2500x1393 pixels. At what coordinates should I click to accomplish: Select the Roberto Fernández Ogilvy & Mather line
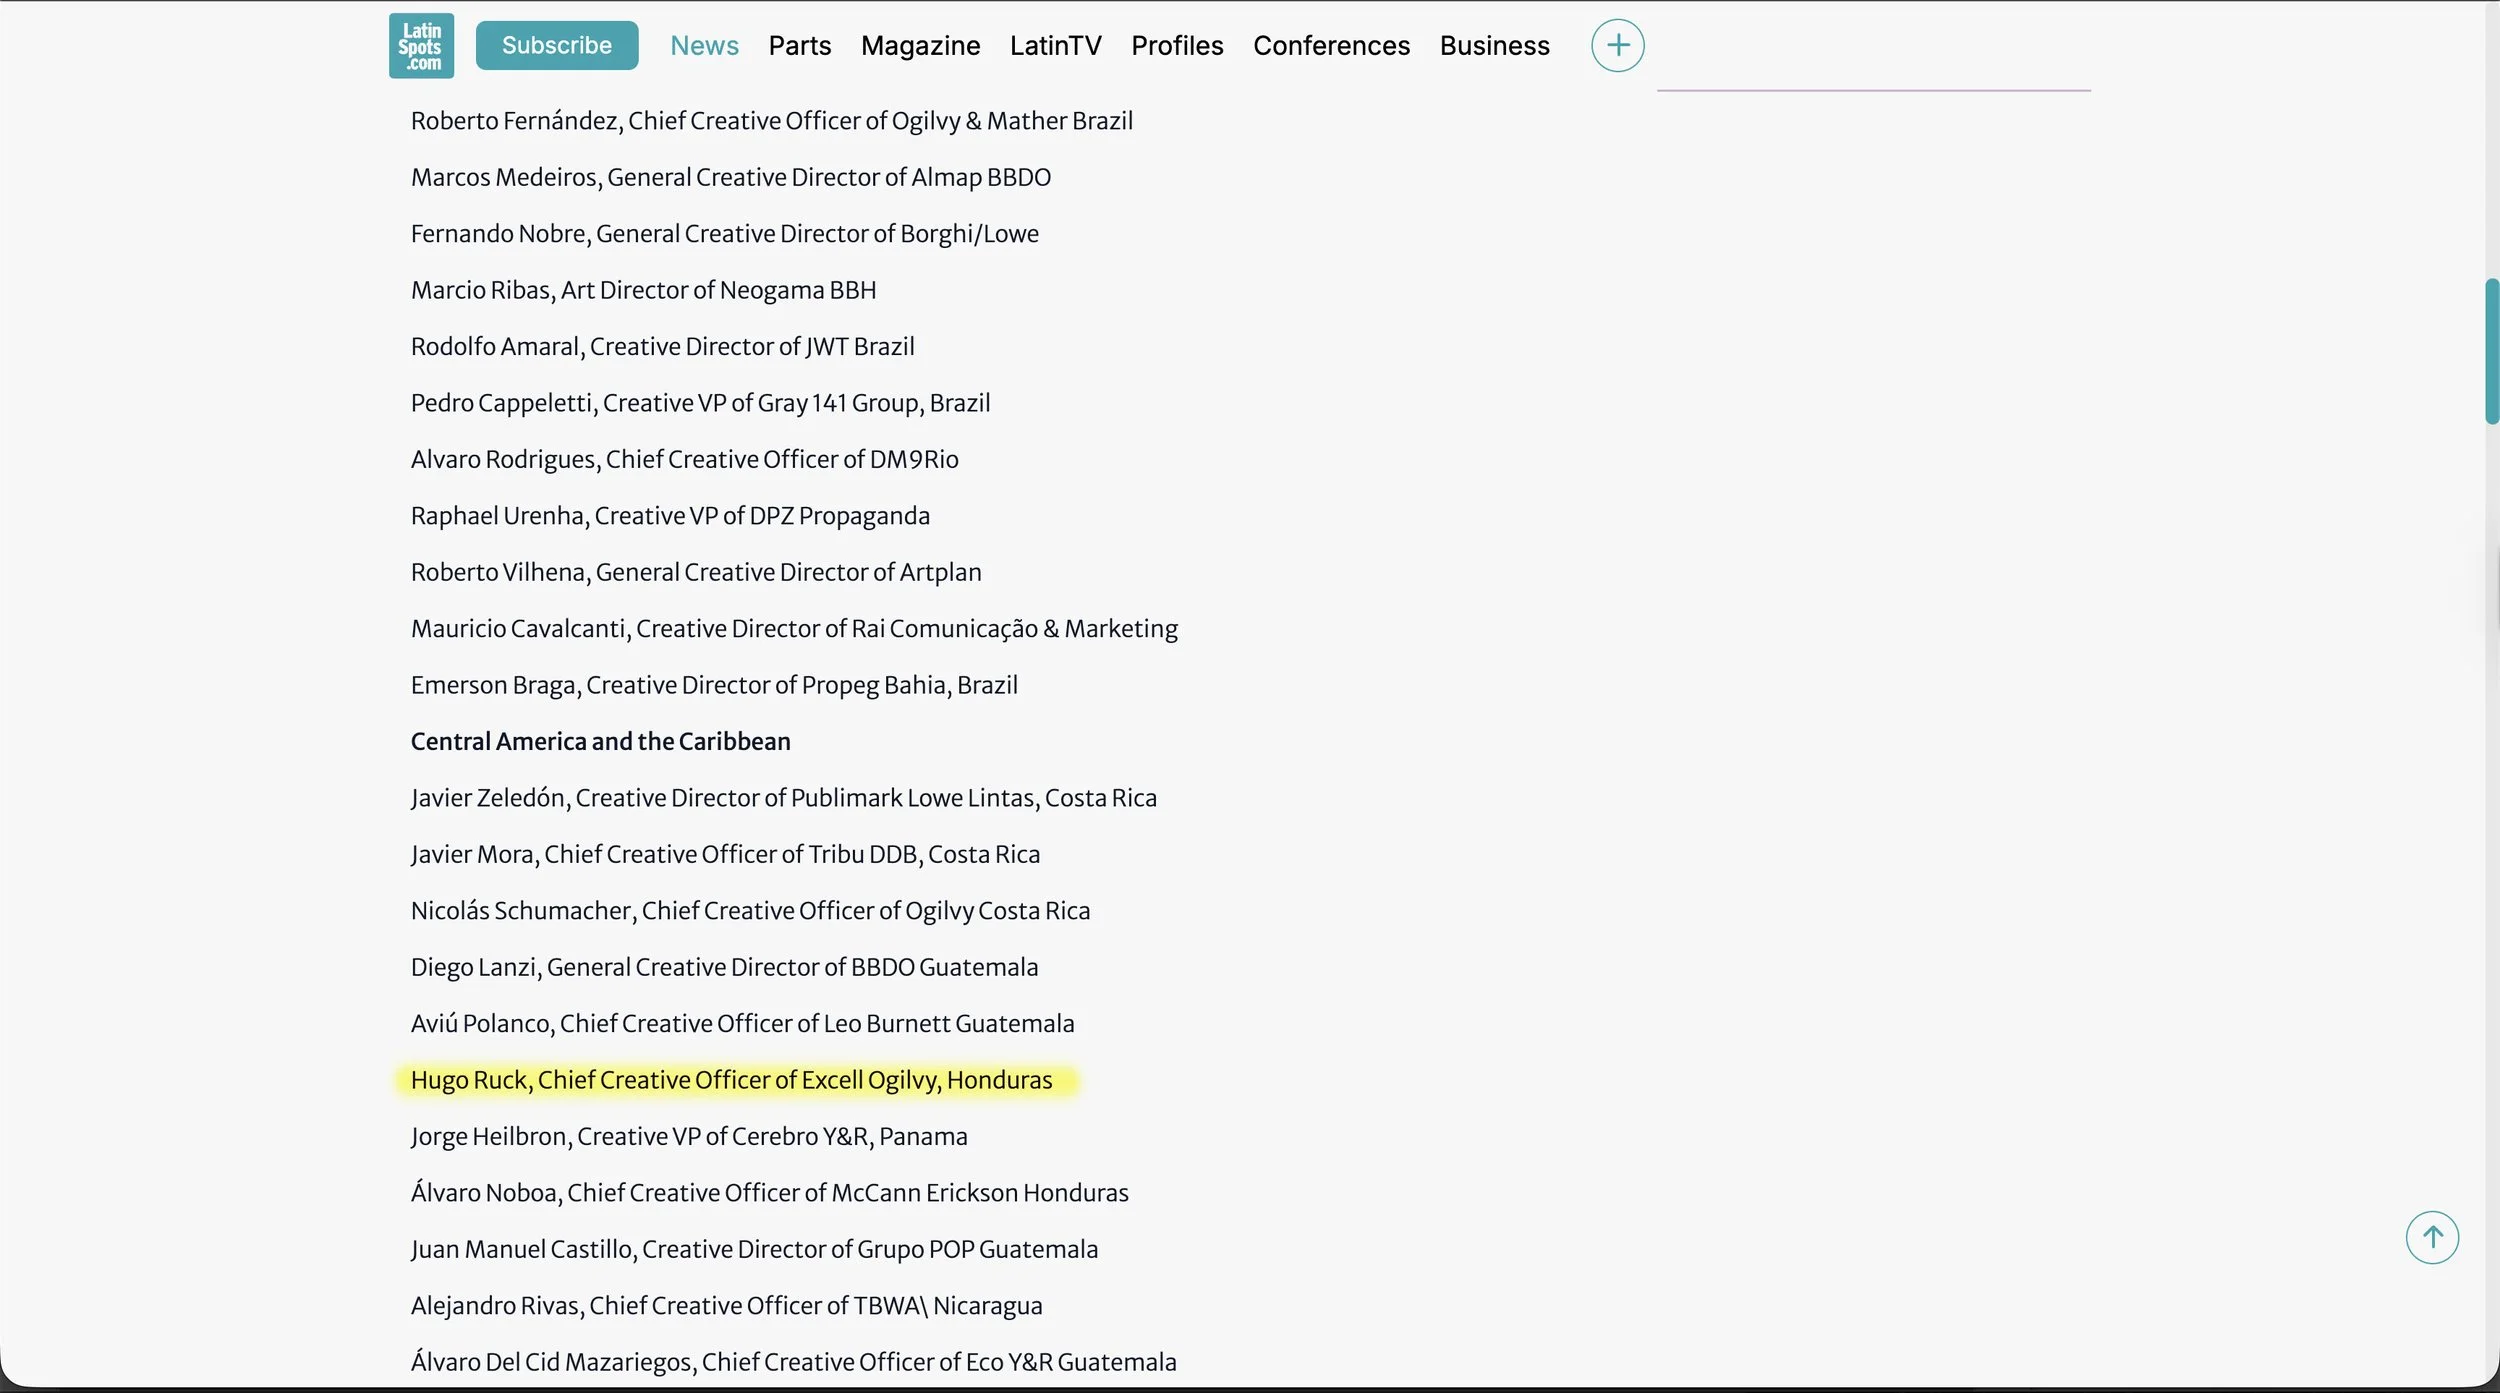point(771,121)
